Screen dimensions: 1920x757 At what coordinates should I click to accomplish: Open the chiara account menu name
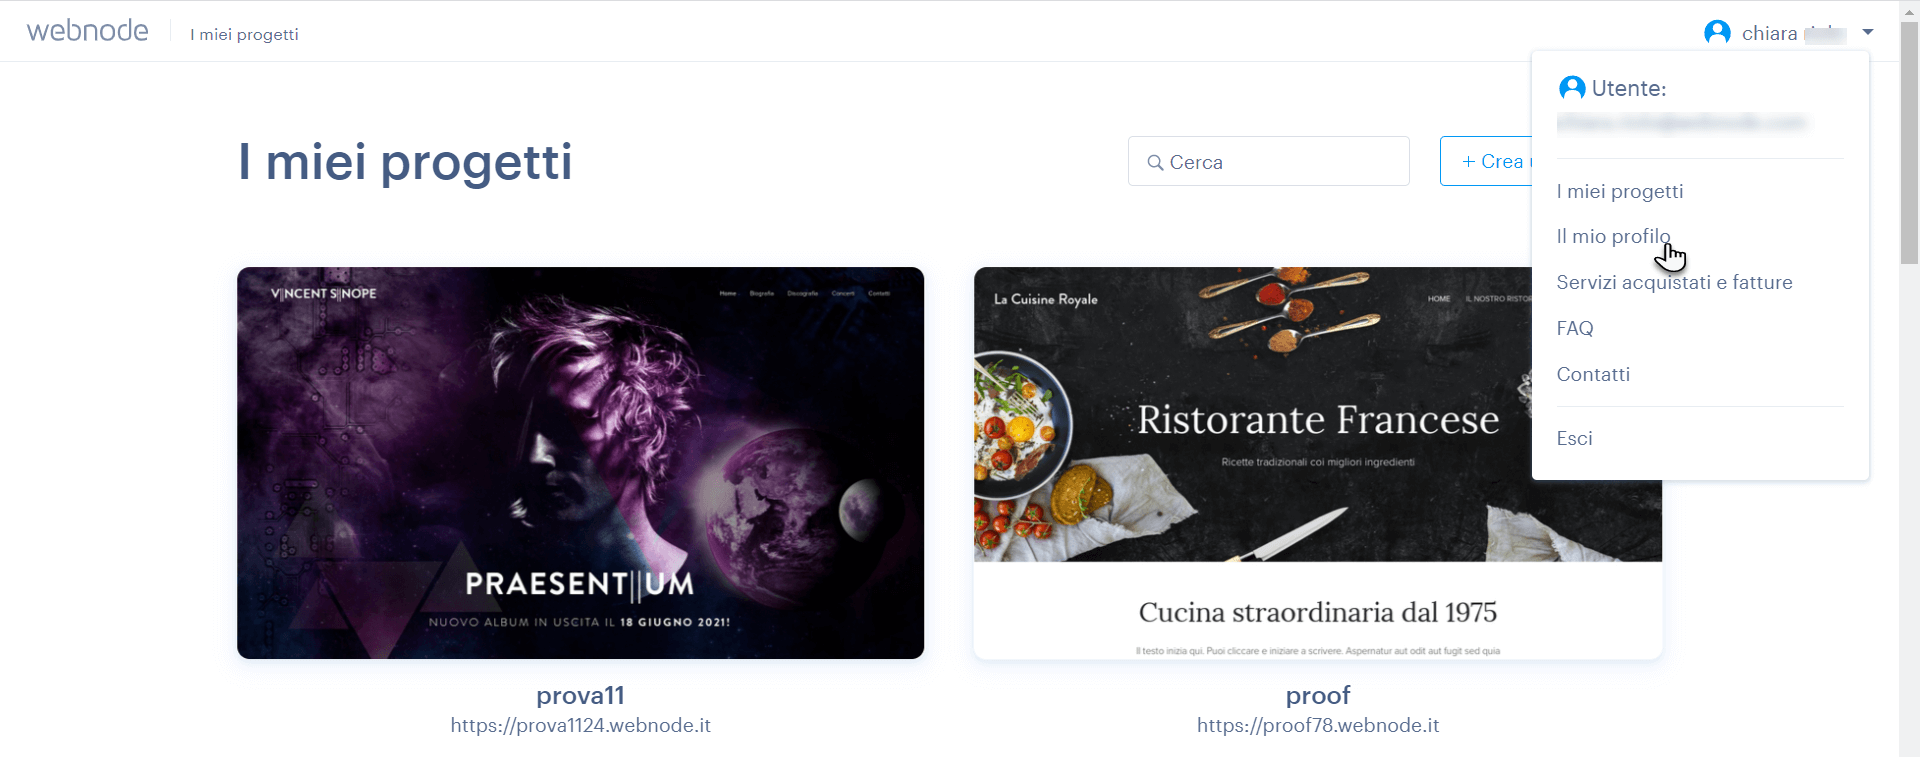[1793, 34]
